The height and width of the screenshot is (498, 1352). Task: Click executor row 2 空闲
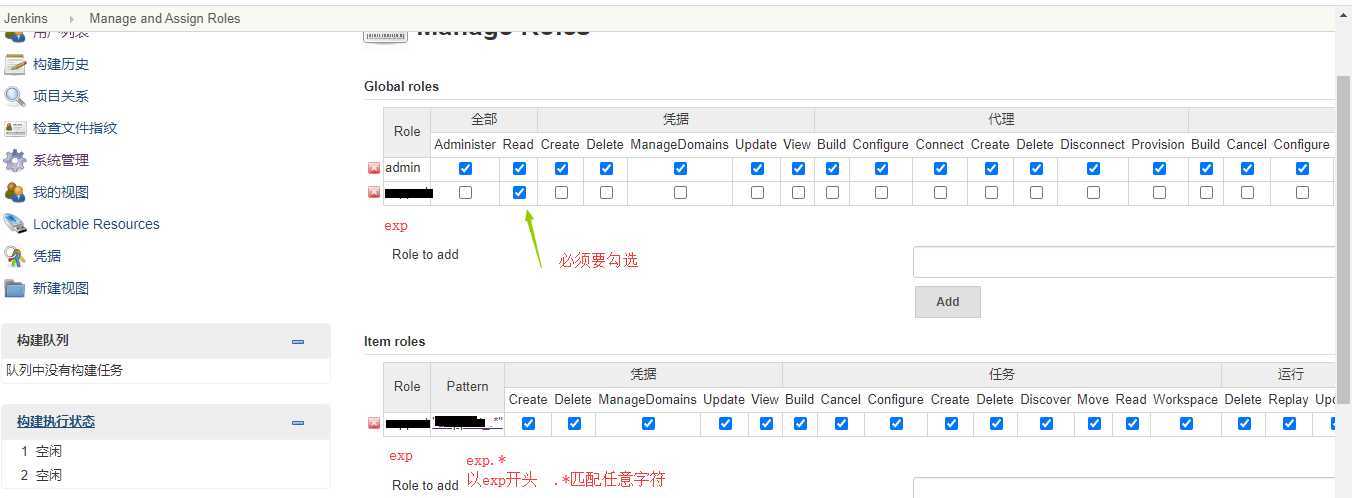click(x=41, y=475)
